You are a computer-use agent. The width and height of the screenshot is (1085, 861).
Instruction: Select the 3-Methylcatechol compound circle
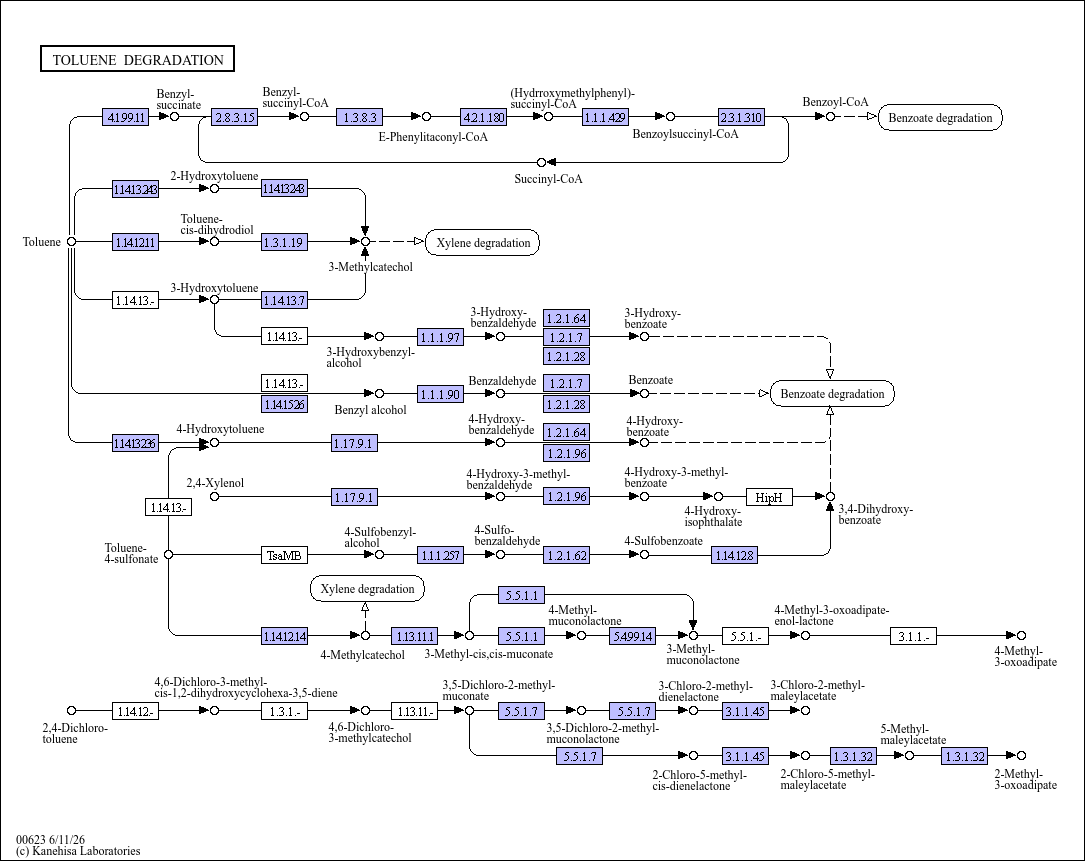click(x=365, y=242)
